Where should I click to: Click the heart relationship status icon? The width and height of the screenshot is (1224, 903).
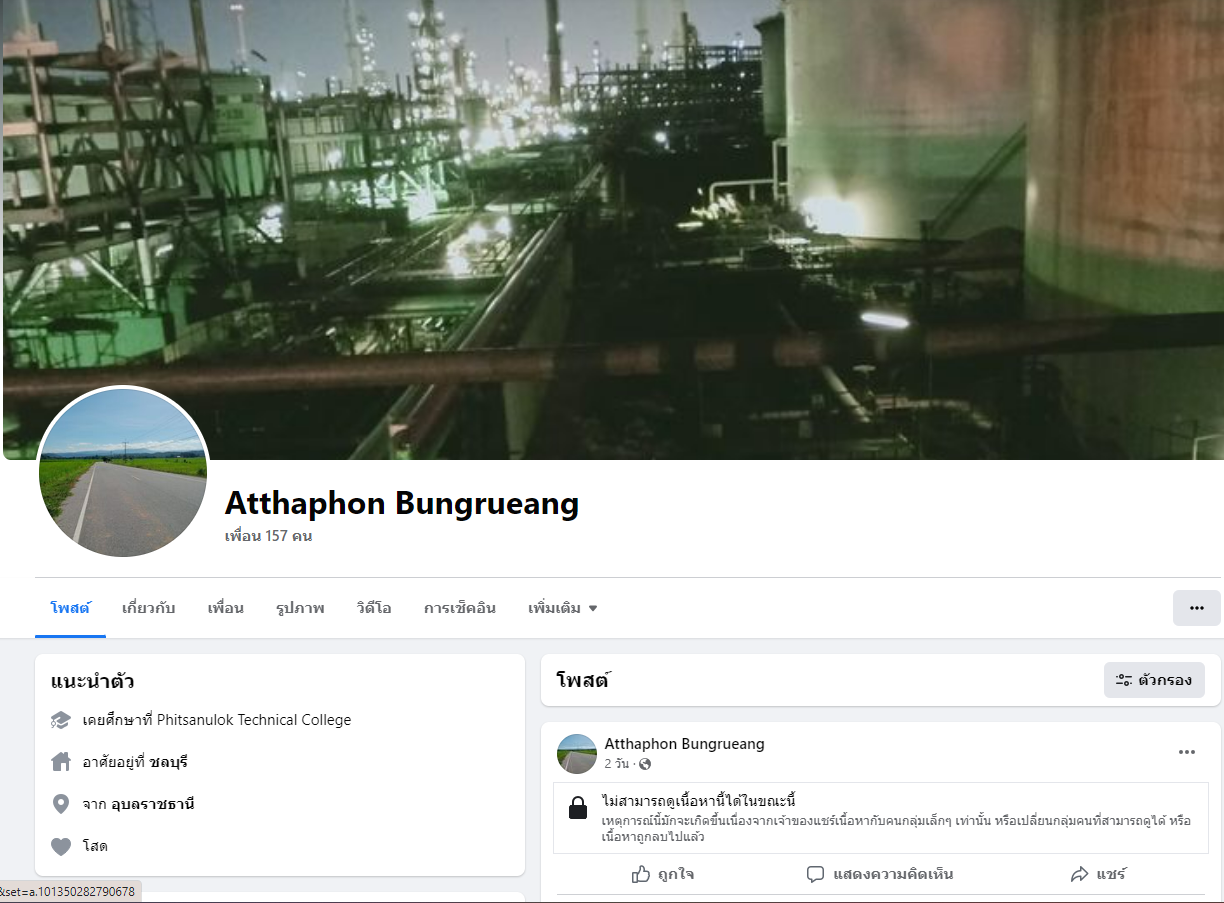click(x=61, y=846)
